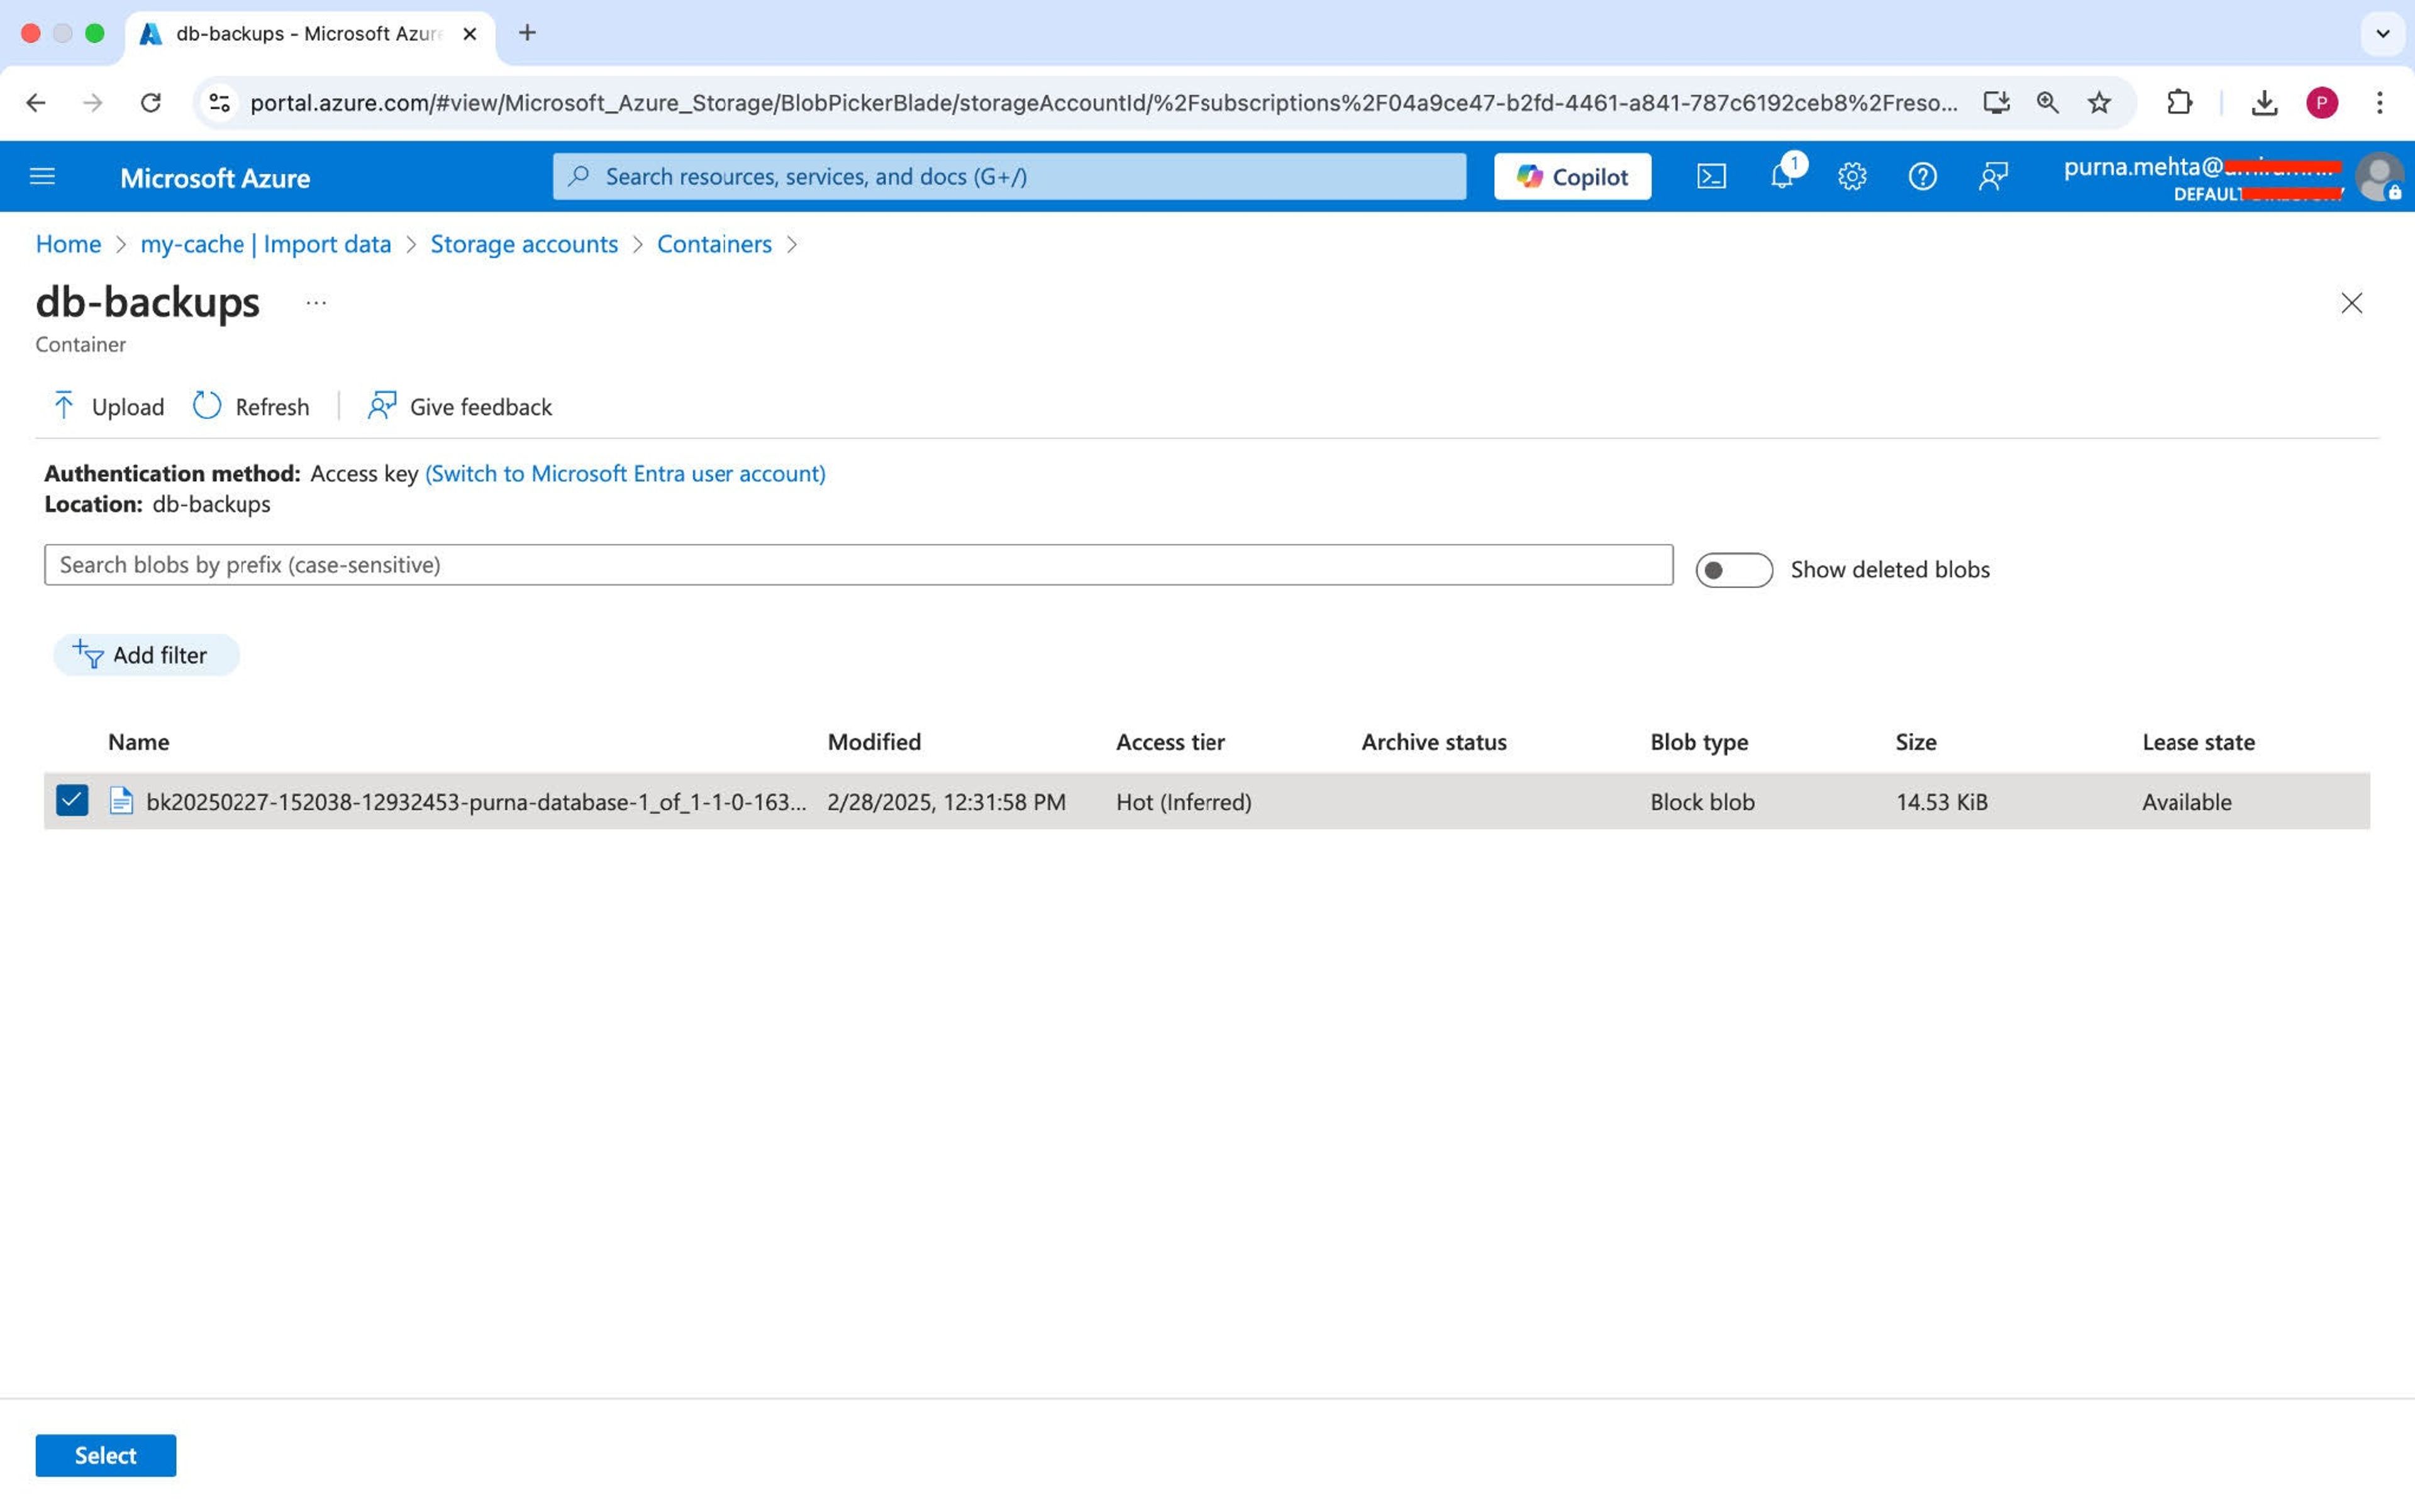This screenshot has width=2415, height=1512.
Task: Open the hamburger portal menu
Action: click(x=42, y=177)
